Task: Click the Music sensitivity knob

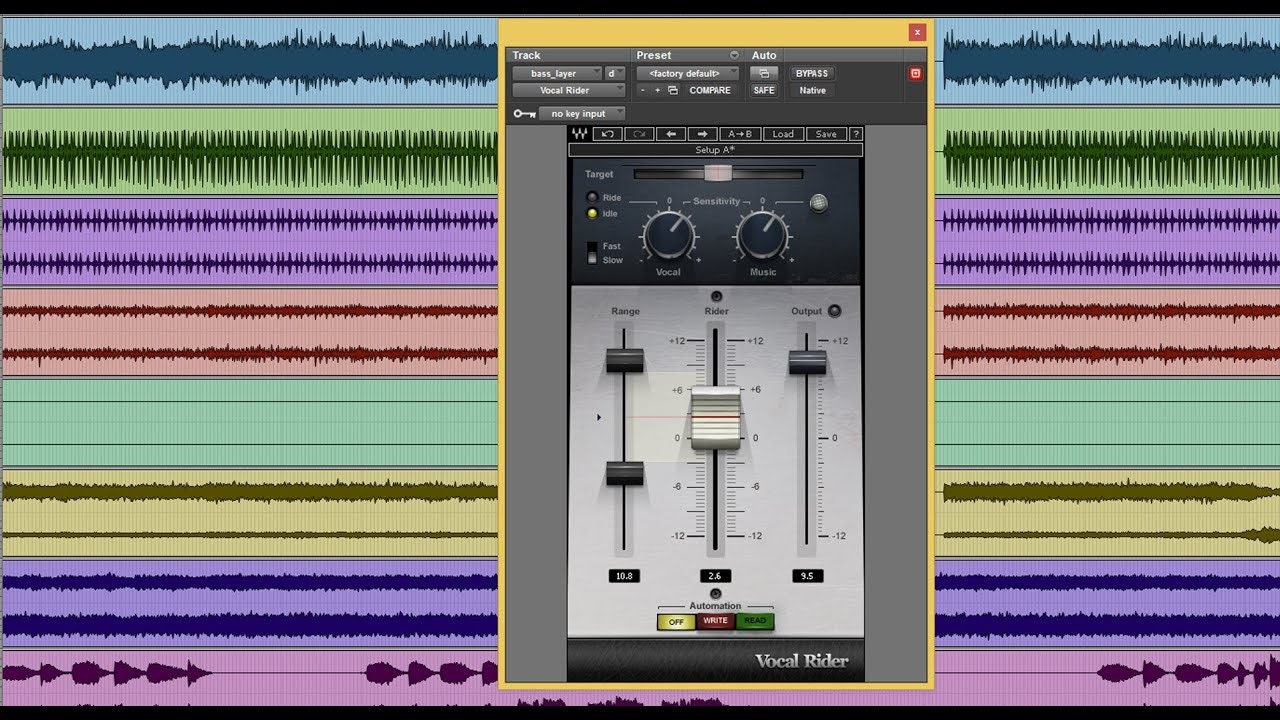Action: point(762,236)
